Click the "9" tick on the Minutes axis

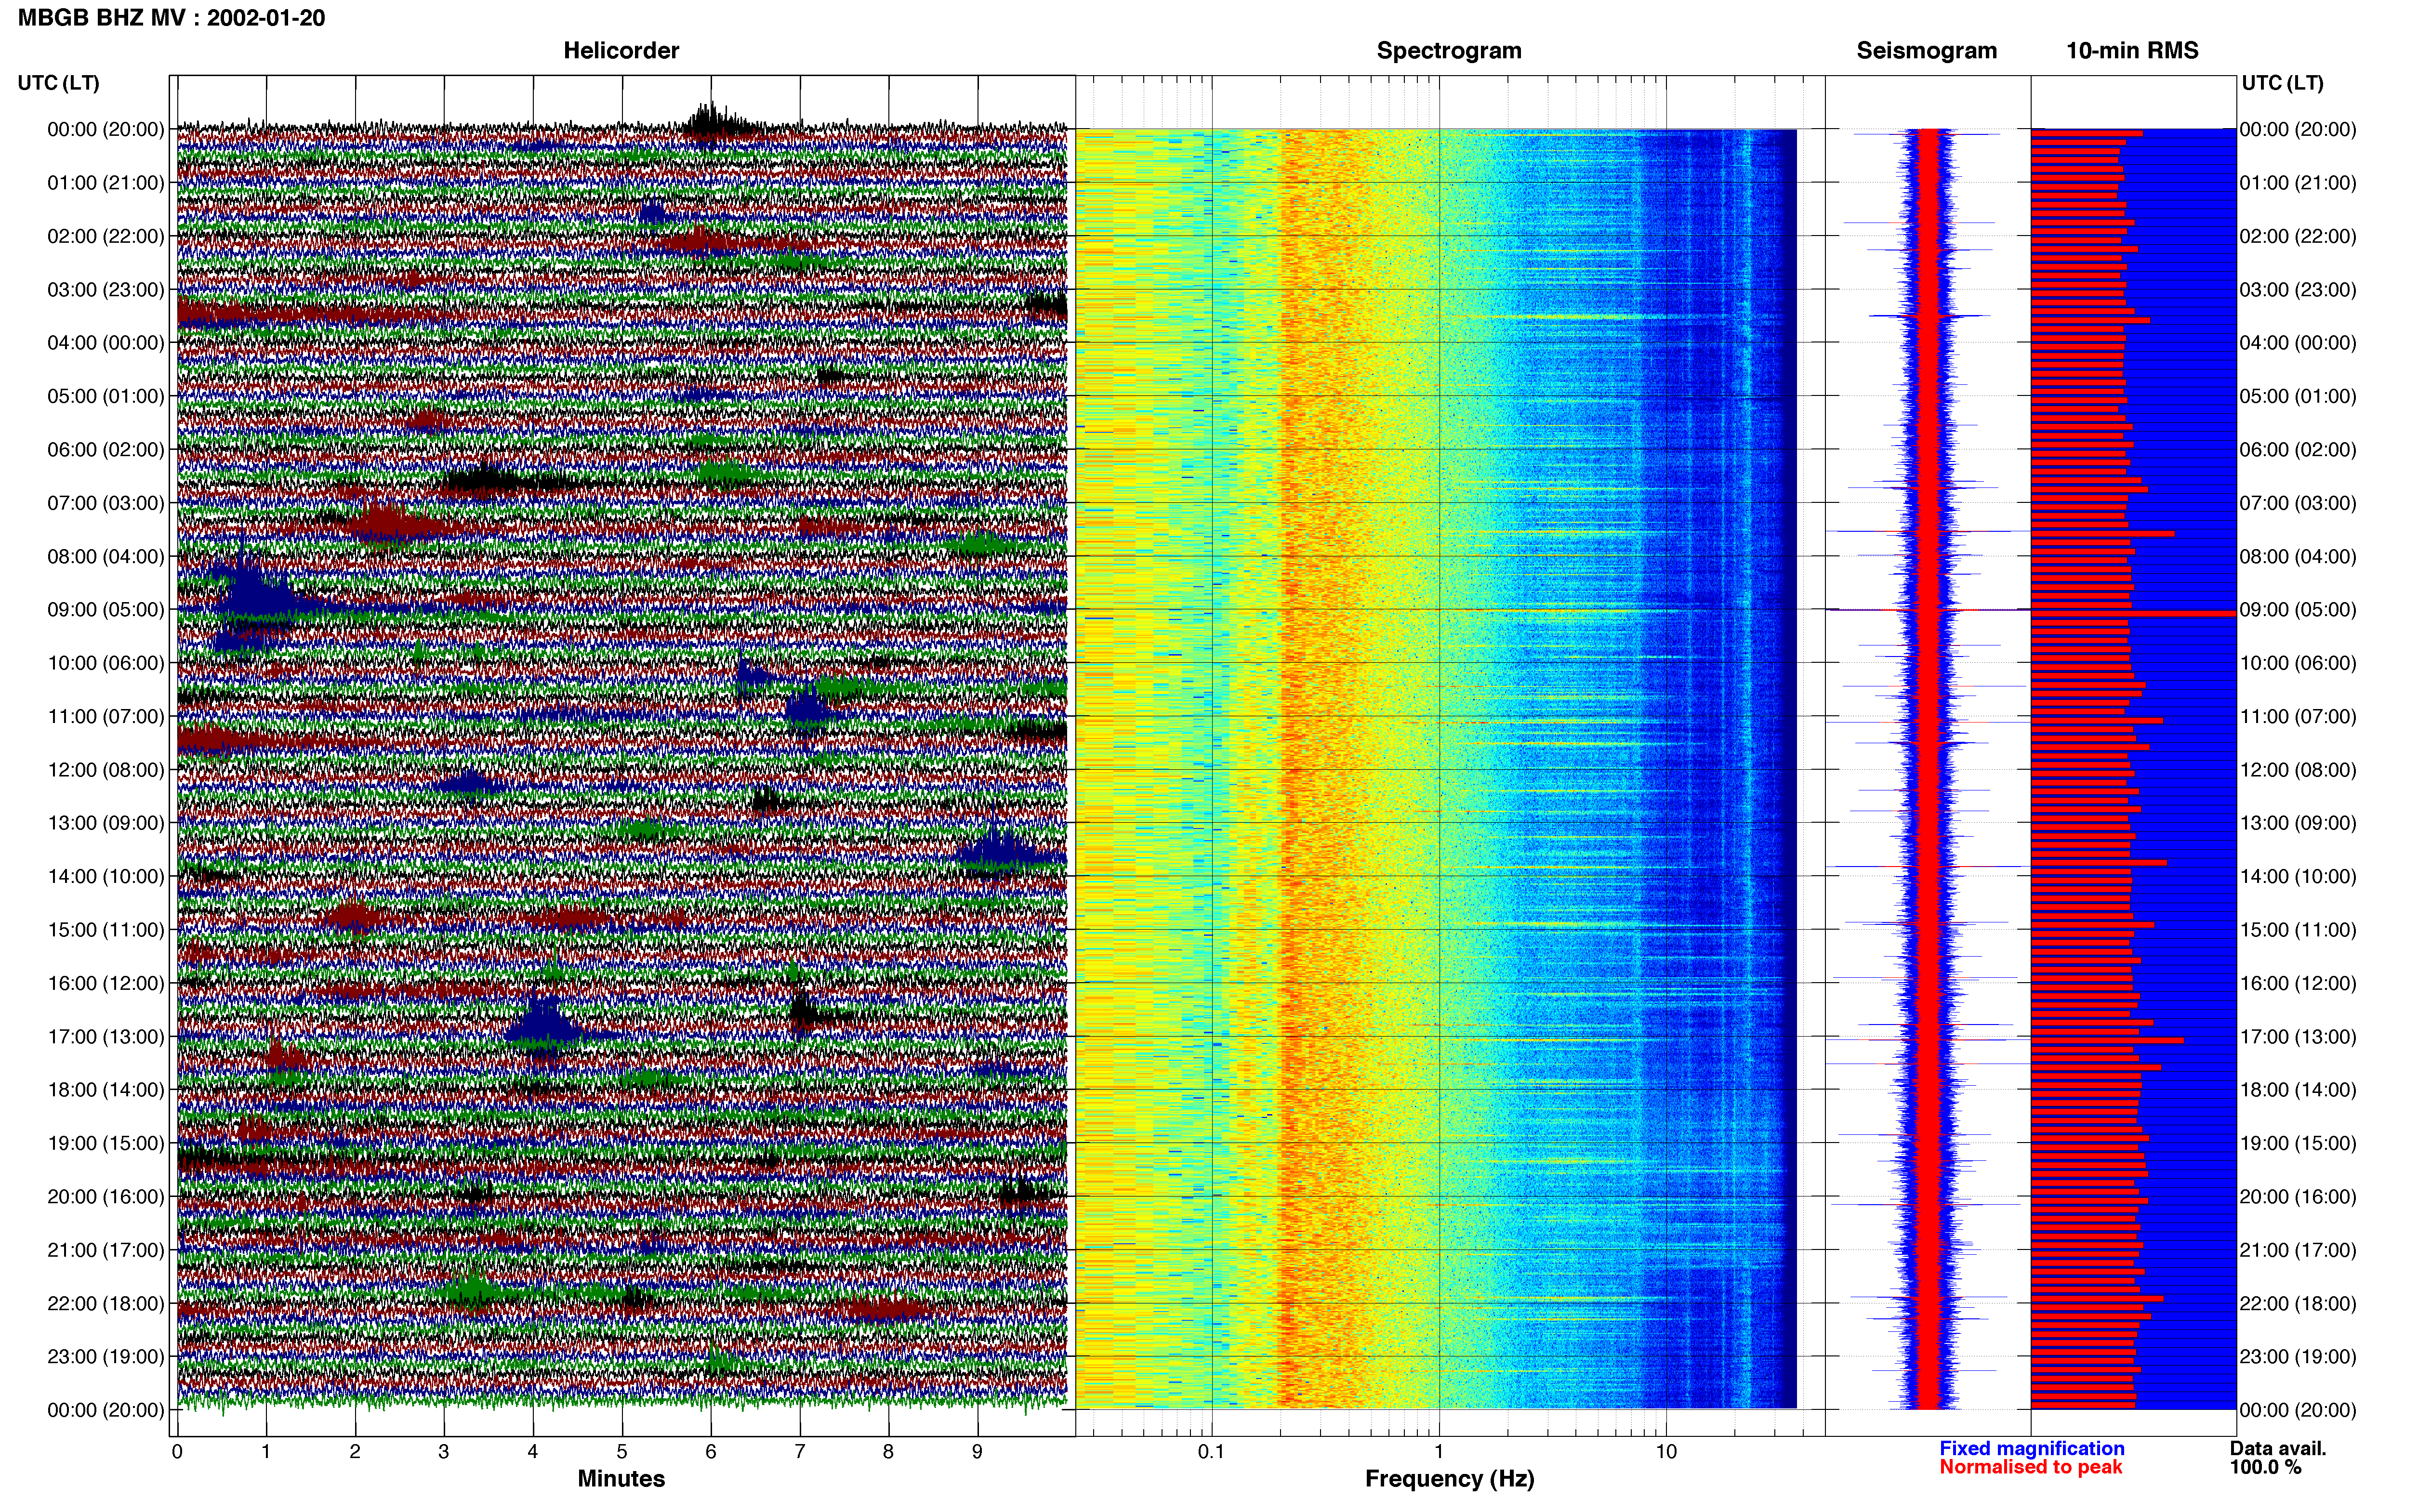point(978,1452)
